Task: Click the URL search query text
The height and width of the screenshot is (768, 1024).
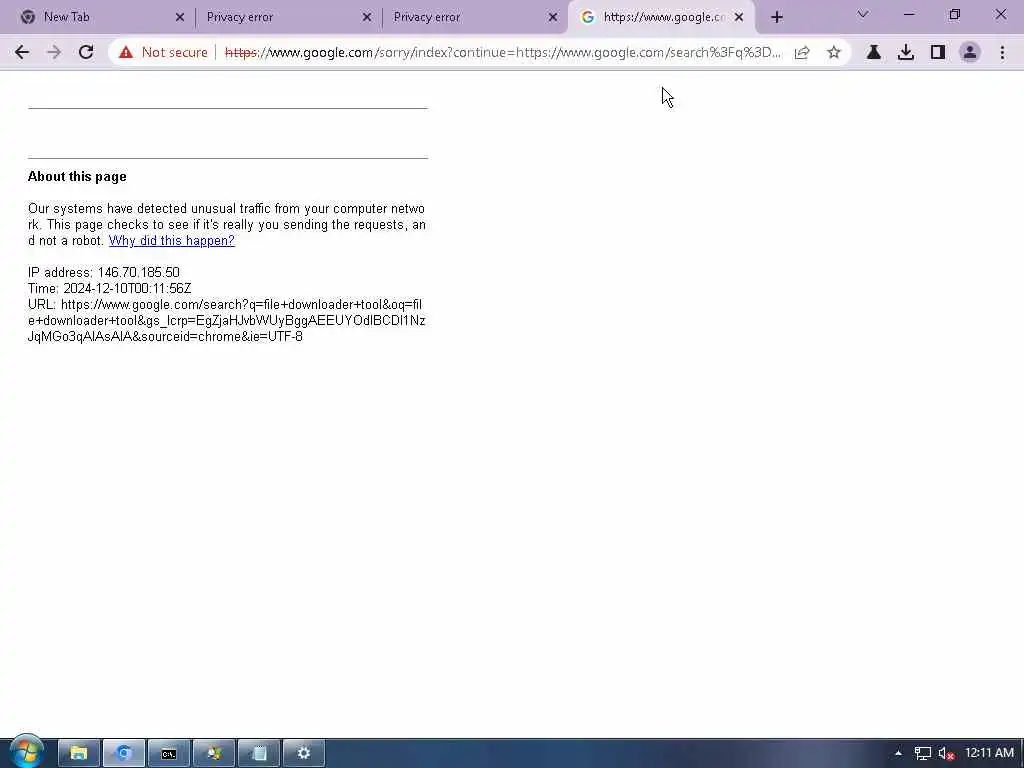Action: coord(227,320)
